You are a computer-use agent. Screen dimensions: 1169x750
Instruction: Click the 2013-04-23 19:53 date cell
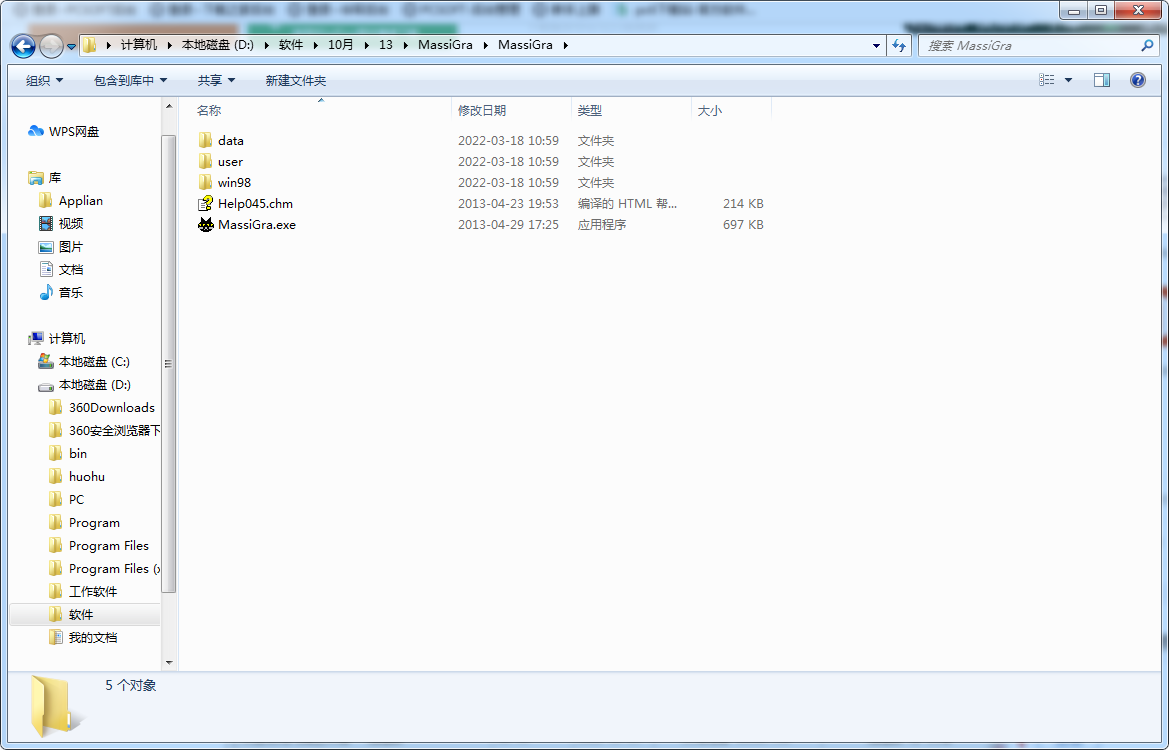(508, 204)
